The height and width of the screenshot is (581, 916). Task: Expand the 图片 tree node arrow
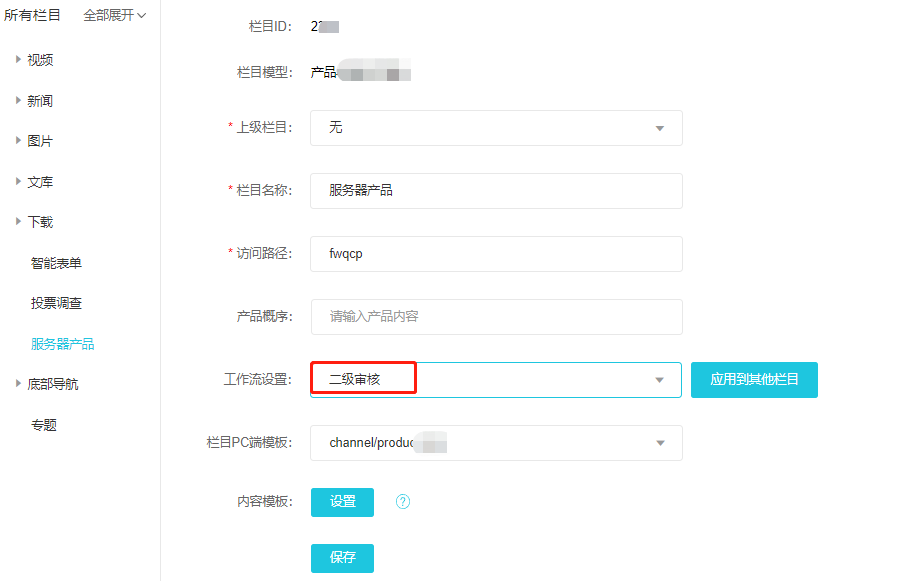(x=18, y=141)
